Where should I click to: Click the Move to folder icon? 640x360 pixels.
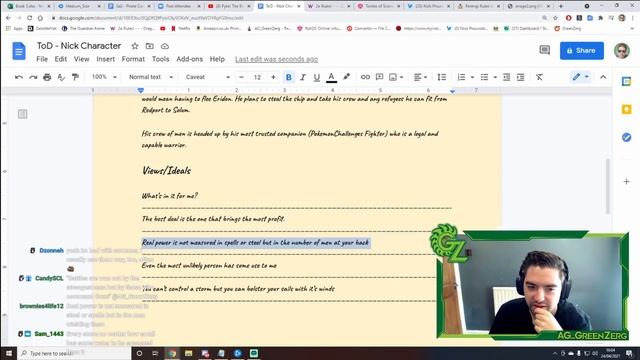(150, 46)
